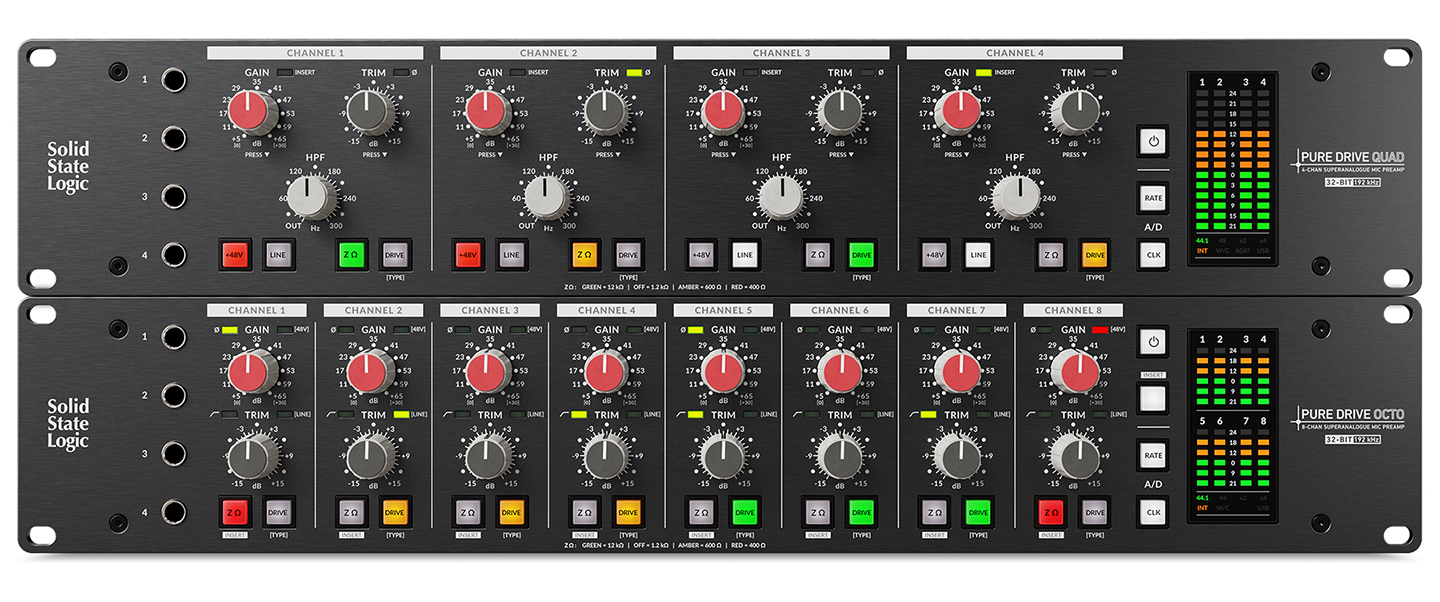Toggle the Quad Channel 1 LINE button
The height and width of the screenshot is (602, 1440).
278,255
